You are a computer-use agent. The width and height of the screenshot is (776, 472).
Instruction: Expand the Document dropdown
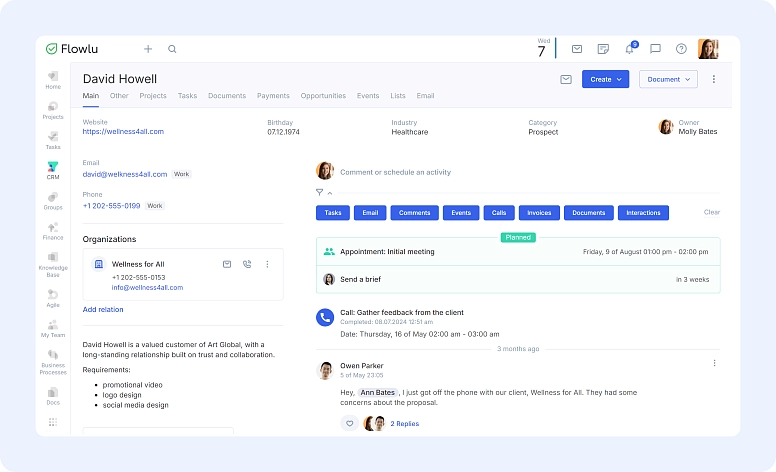click(x=668, y=79)
